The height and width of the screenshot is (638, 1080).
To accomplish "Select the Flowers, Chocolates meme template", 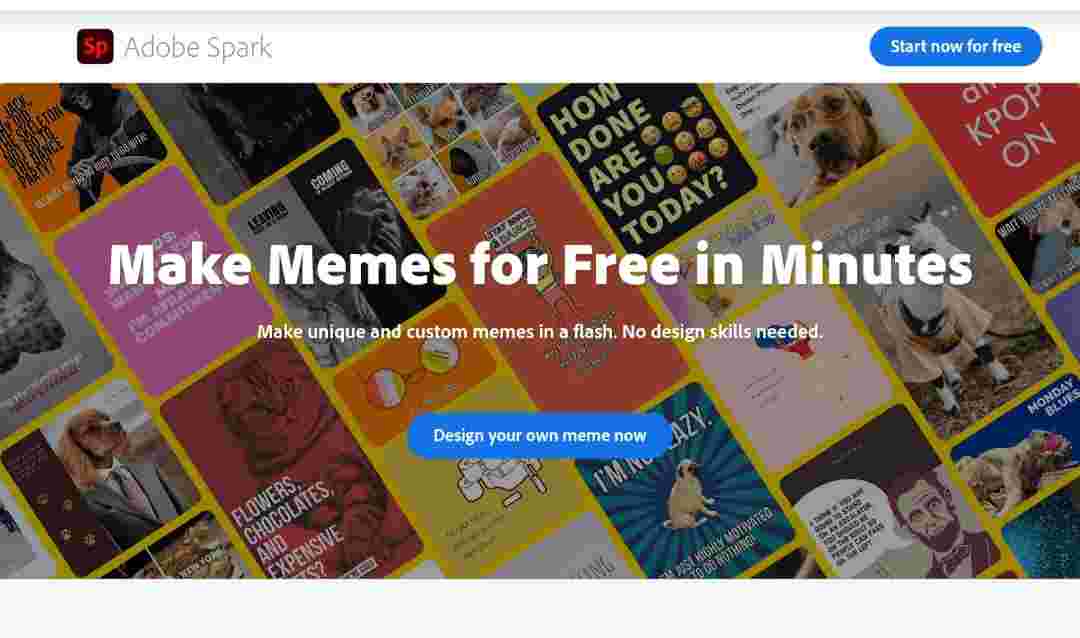I will click(x=289, y=469).
